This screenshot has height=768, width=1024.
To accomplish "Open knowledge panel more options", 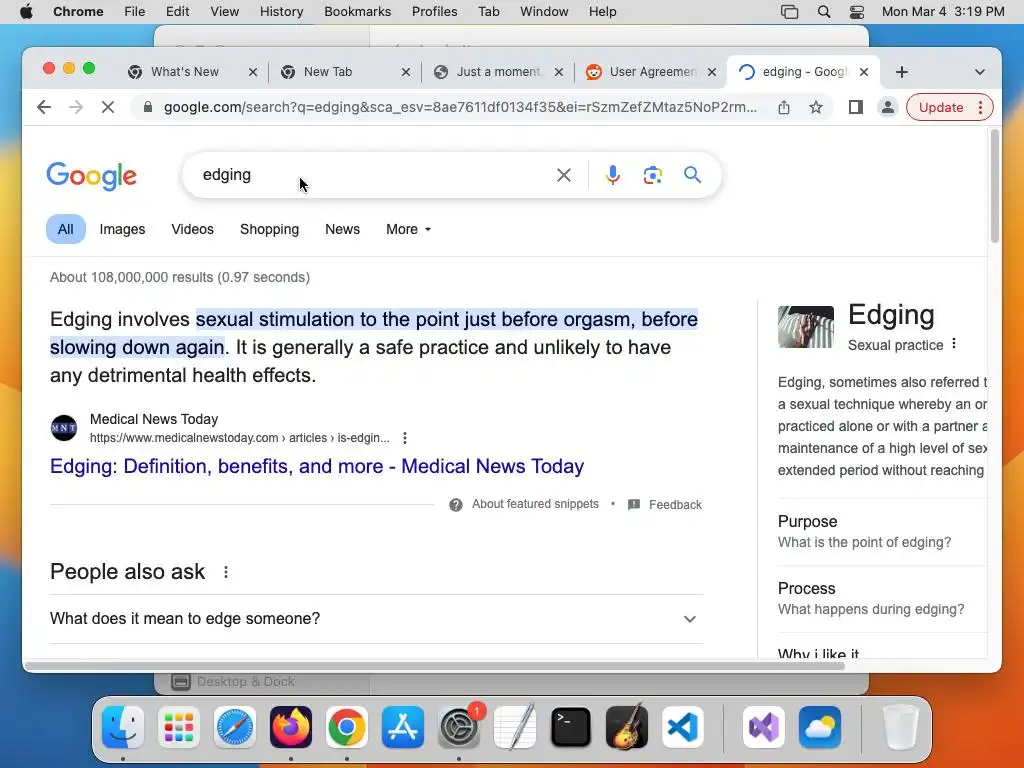I will pyautogui.click(x=954, y=344).
